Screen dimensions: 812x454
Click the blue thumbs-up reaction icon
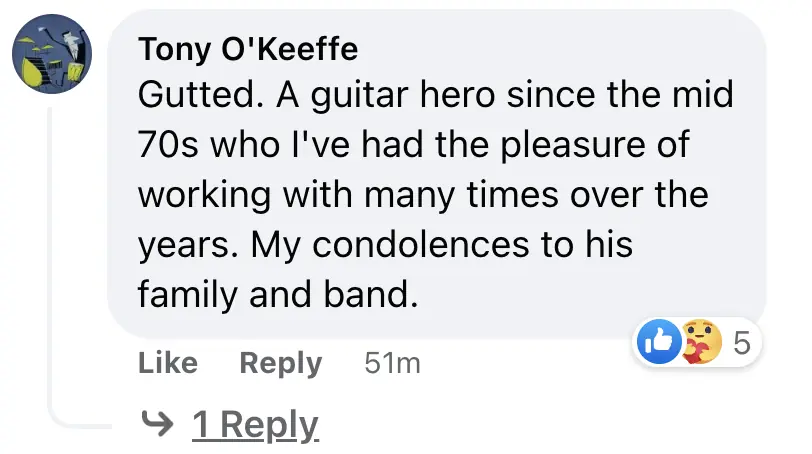click(x=659, y=343)
